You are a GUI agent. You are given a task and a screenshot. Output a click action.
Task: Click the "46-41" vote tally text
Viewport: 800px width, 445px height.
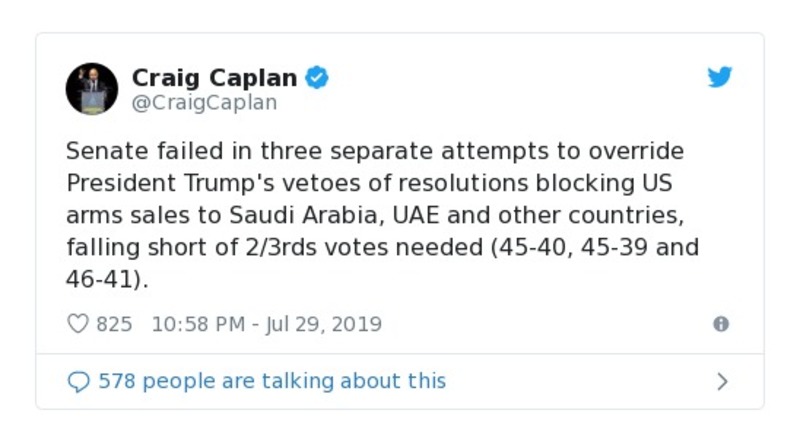100,279
